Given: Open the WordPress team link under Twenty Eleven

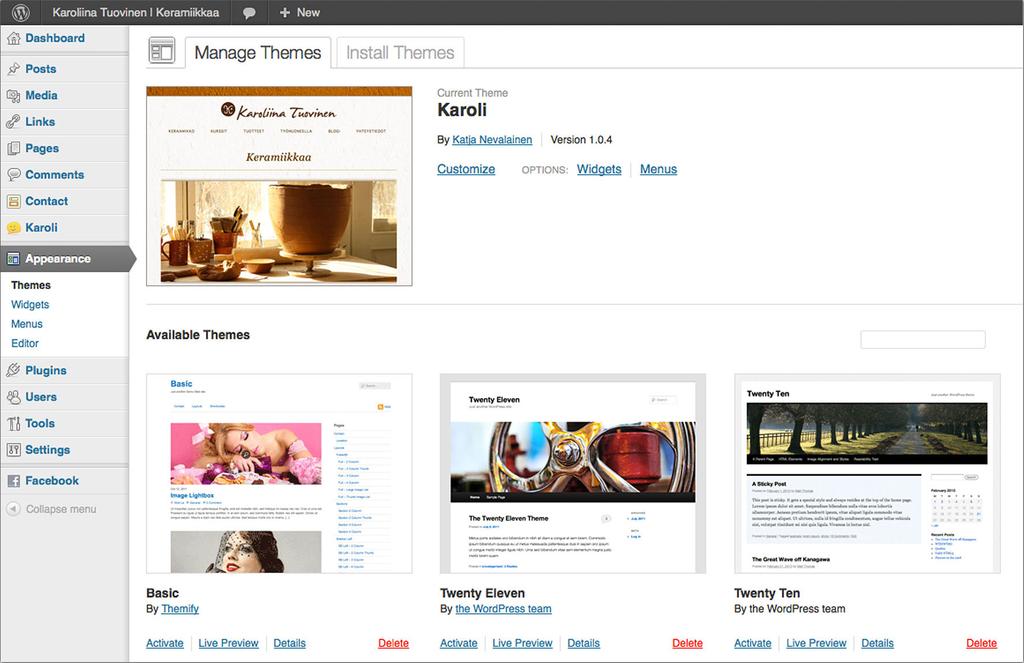Looking at the screenshot, I should (x=504, y=609).
